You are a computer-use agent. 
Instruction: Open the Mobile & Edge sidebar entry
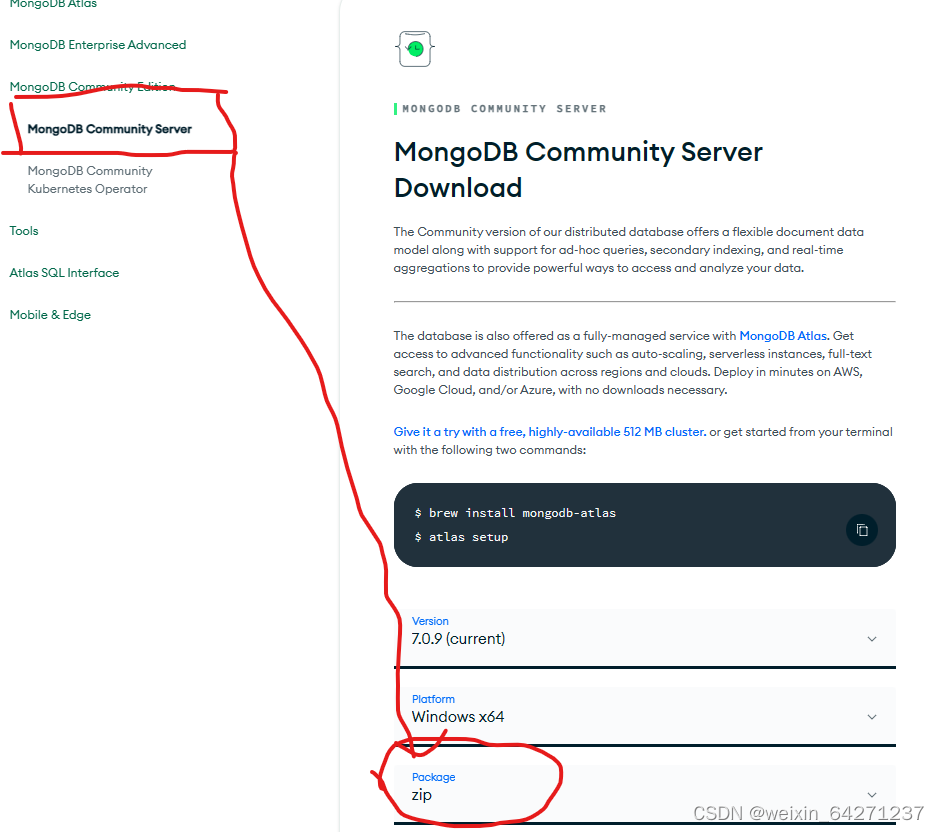[x=50, y=314]
